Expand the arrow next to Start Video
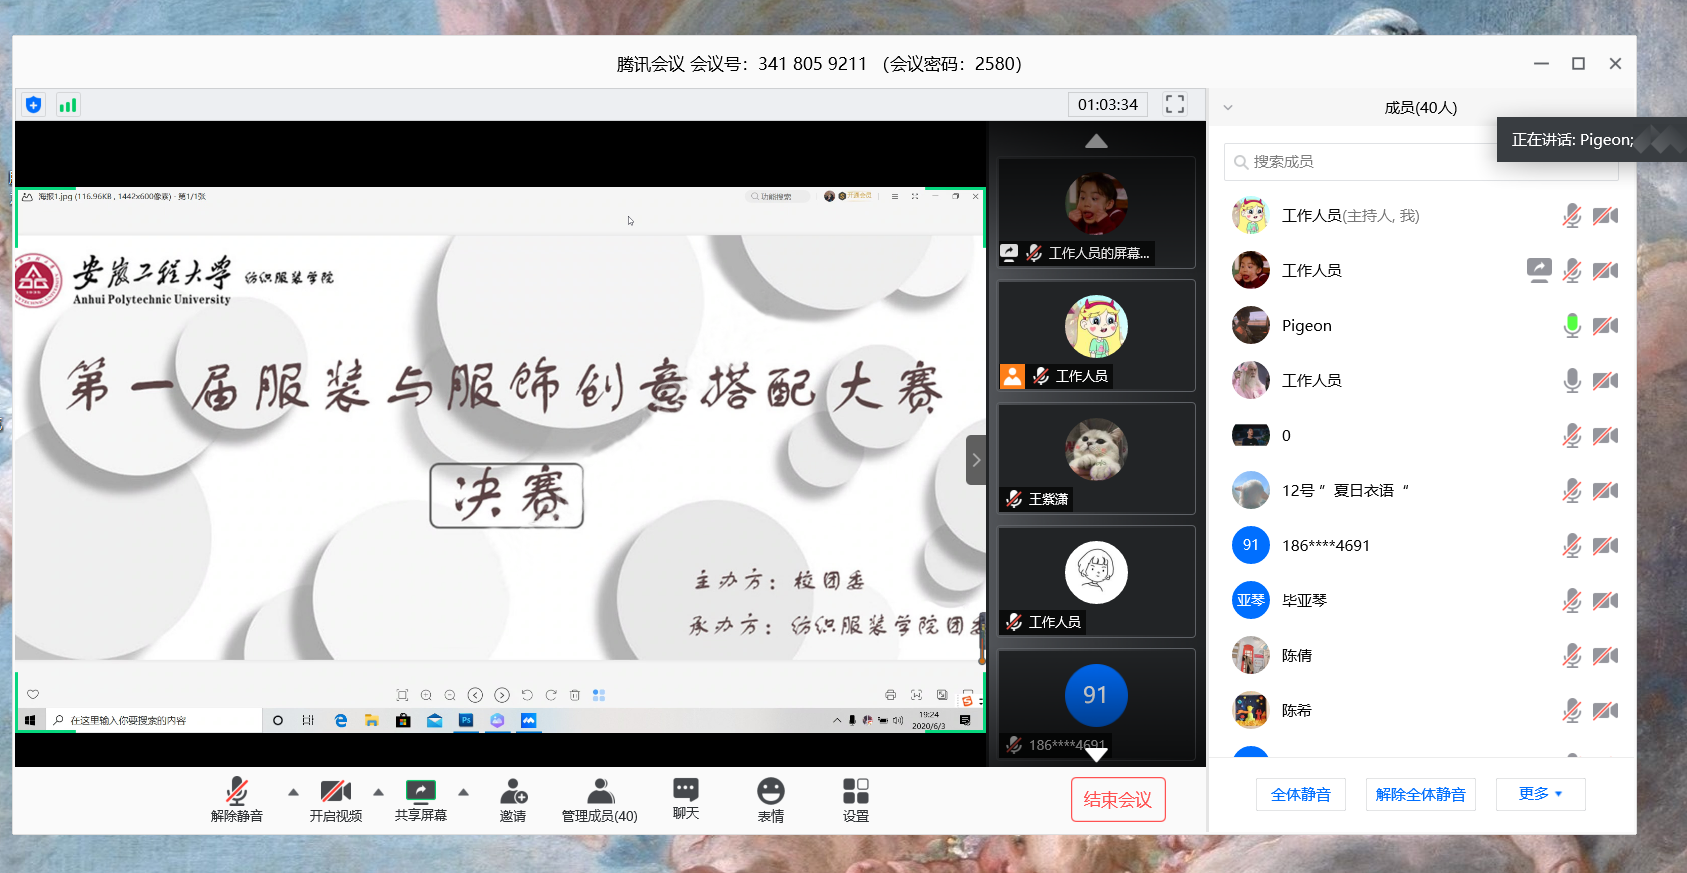This screenshot has width=1687, height=873. [378, 792]
